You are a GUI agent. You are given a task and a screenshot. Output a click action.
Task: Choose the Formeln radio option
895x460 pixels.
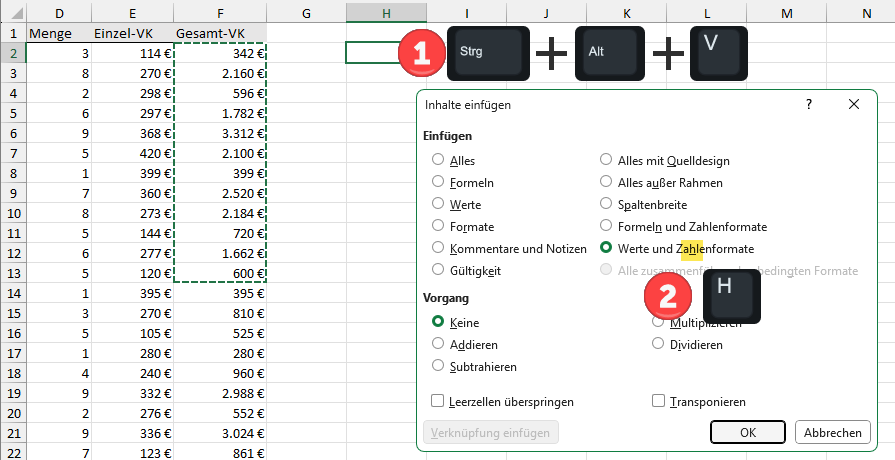click(438, 182)
